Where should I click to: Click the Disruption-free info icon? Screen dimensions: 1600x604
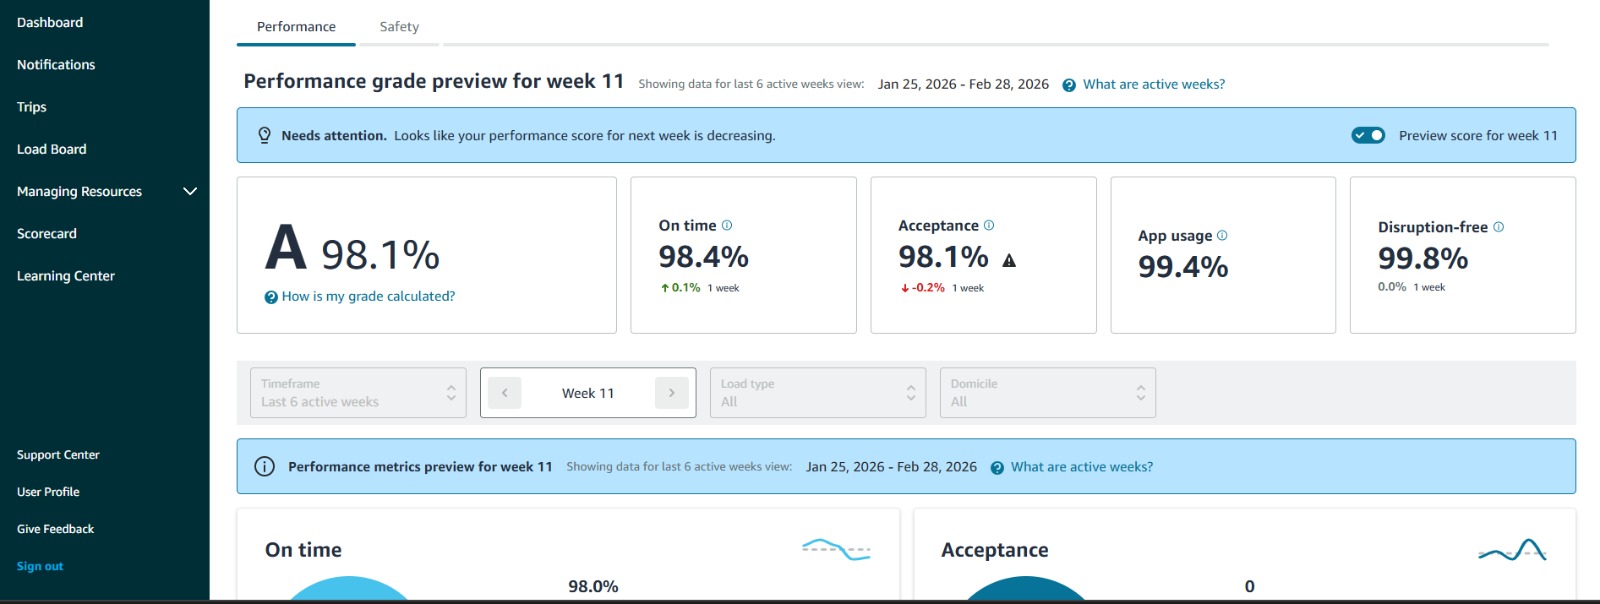[x=1498, y=227]
